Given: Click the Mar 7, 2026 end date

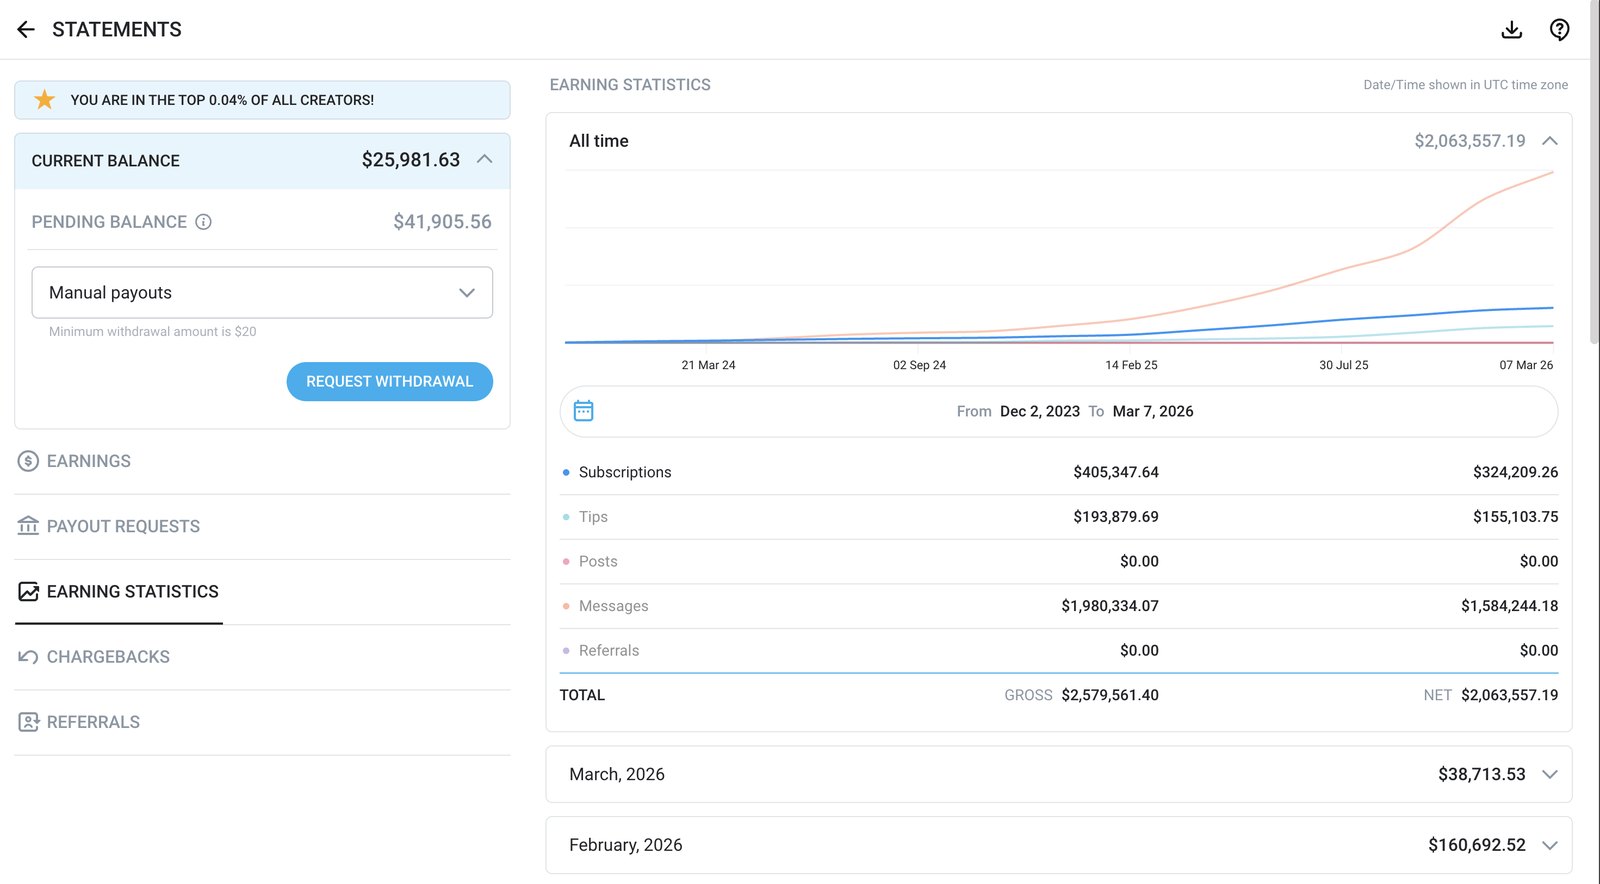Looking at the screenshot, I should tap(1153, 412).
